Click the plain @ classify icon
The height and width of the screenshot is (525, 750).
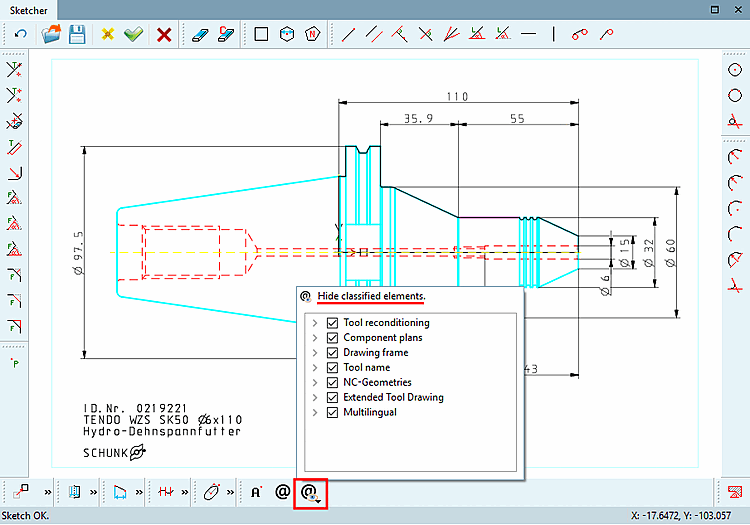282,492
